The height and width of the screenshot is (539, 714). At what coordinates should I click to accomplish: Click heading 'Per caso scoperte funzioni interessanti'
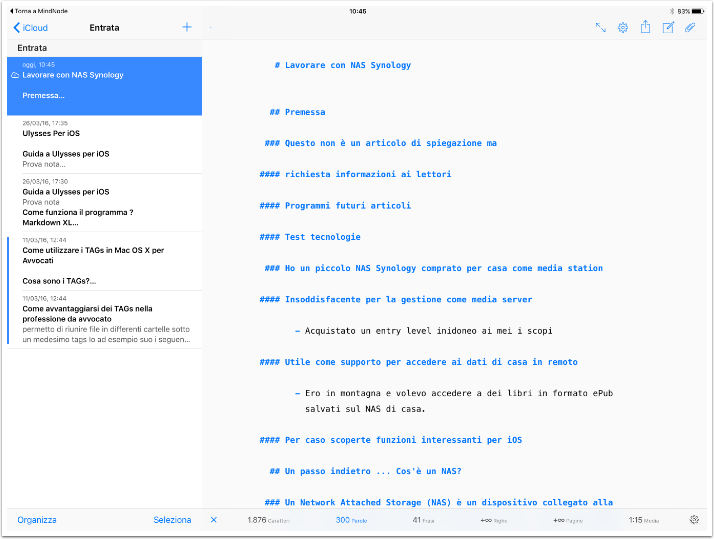pyautogui.click(x=391, y=440)
